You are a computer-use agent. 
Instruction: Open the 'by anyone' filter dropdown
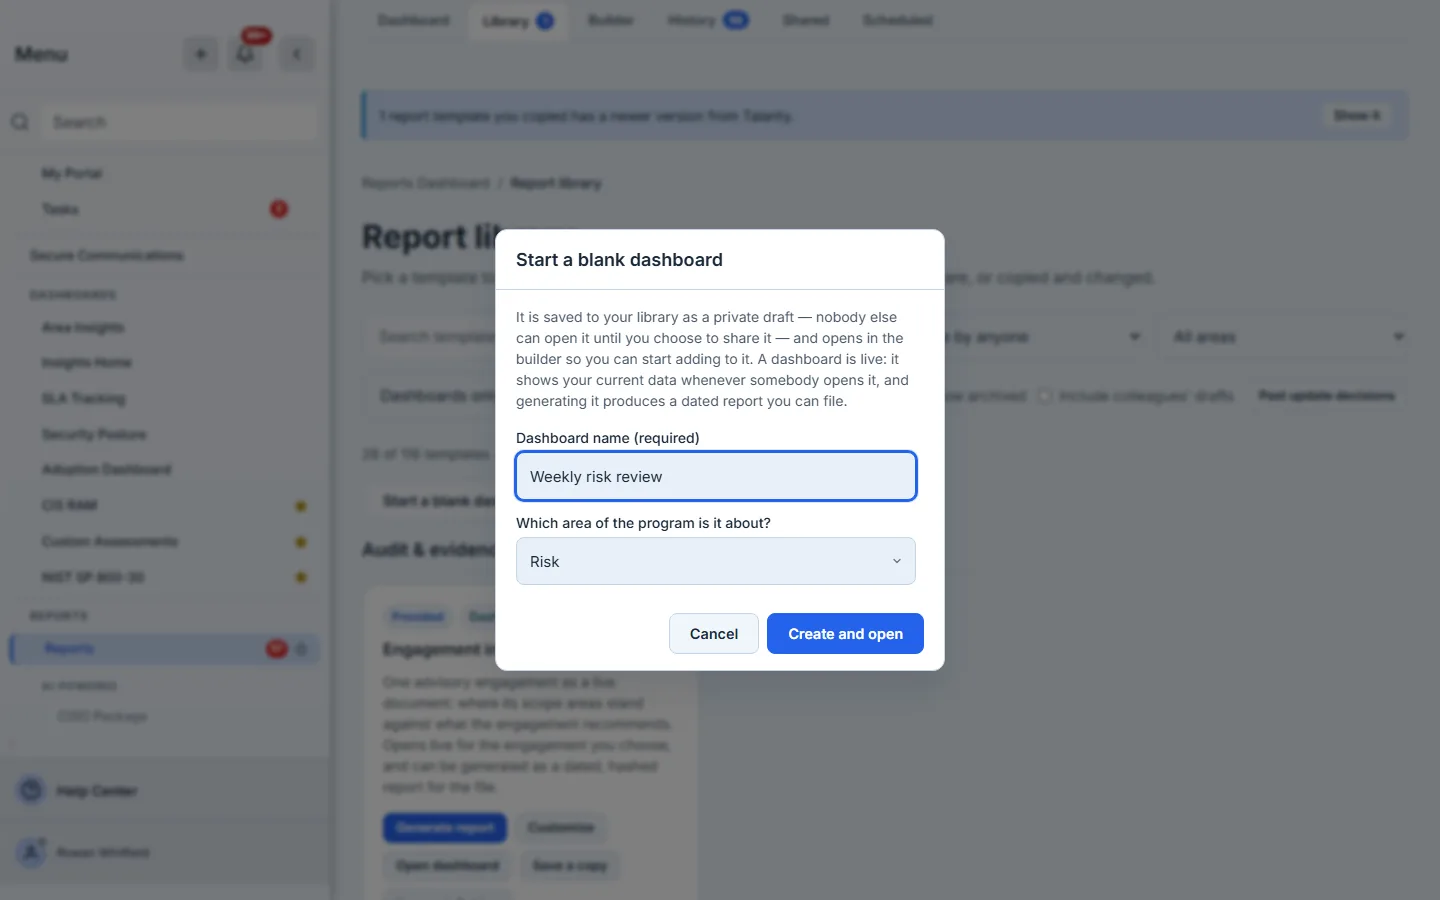1040,337
